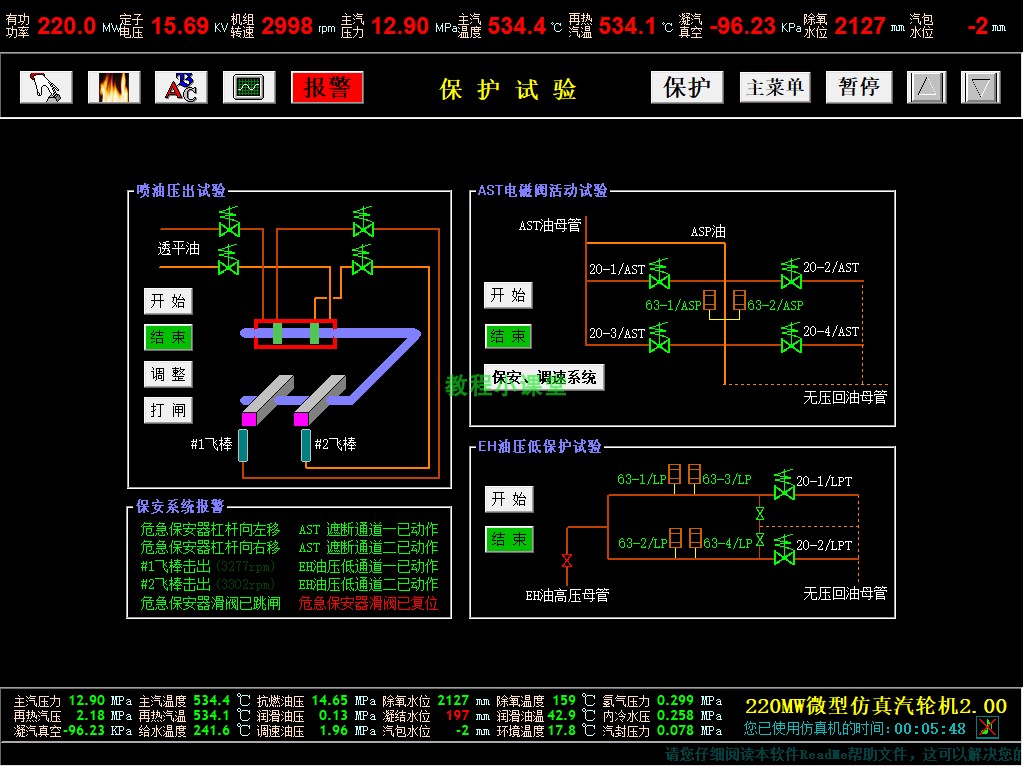
Task: Switch to the 保护 protection screen
Action: tap(687, 87)
